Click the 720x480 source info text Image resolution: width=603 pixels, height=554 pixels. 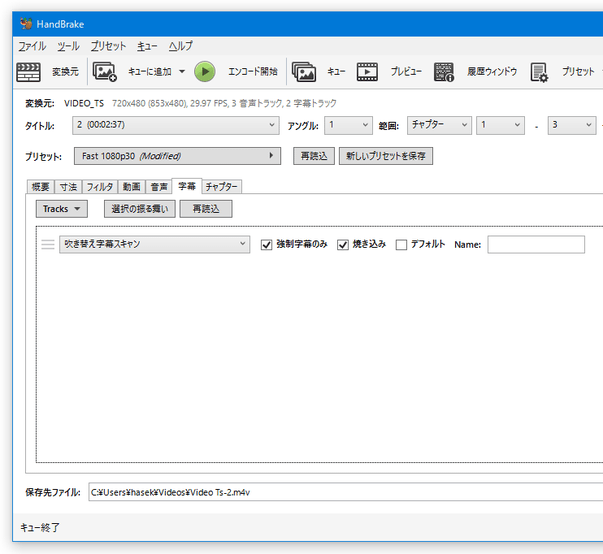click(x=224, y=103)
